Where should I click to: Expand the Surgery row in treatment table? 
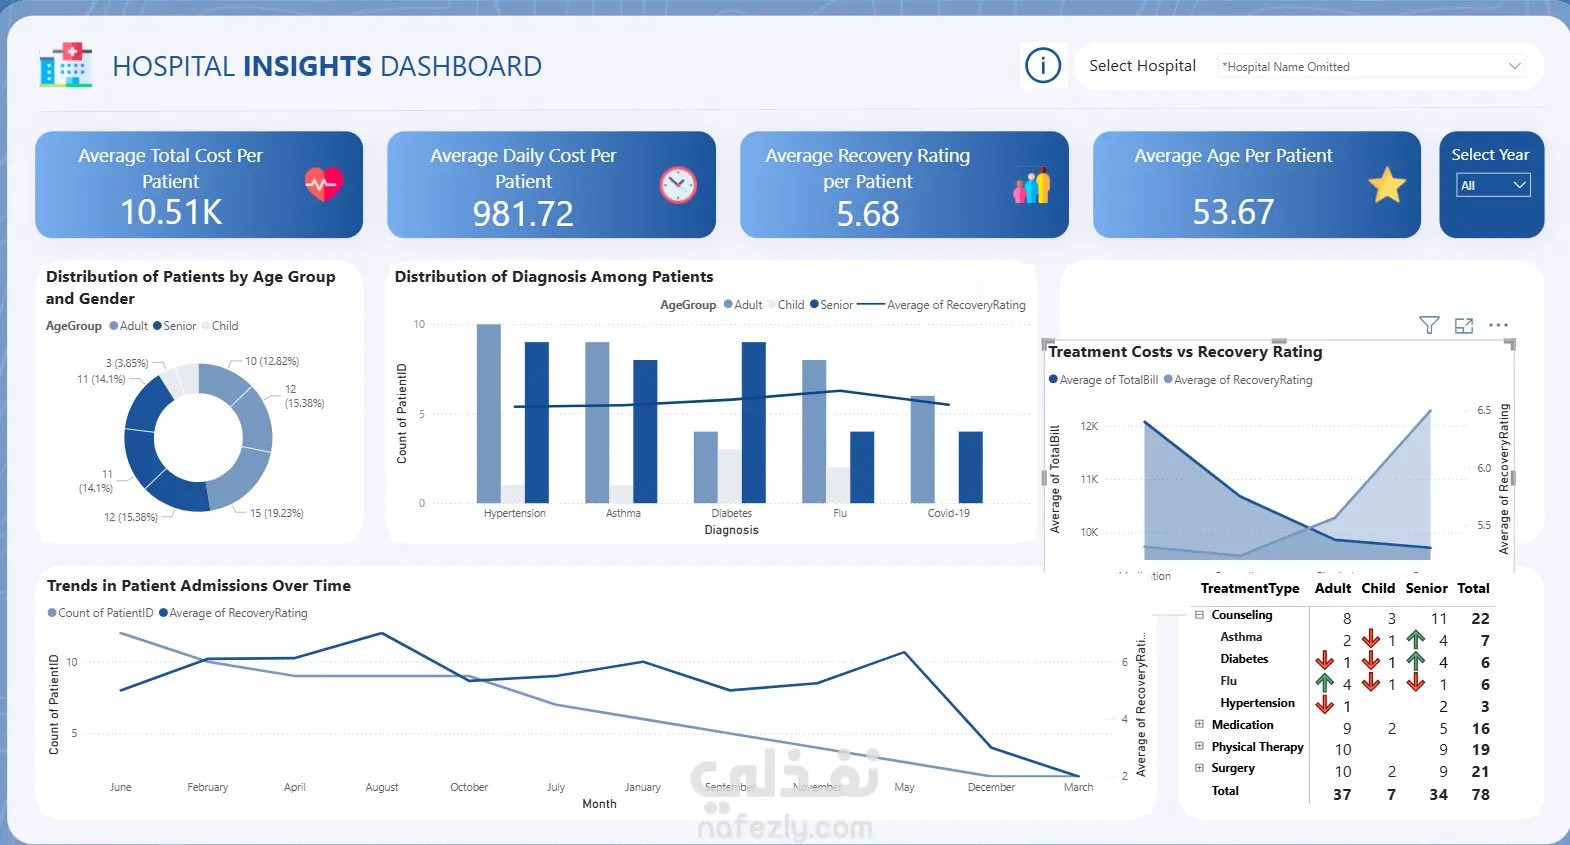1199,768
